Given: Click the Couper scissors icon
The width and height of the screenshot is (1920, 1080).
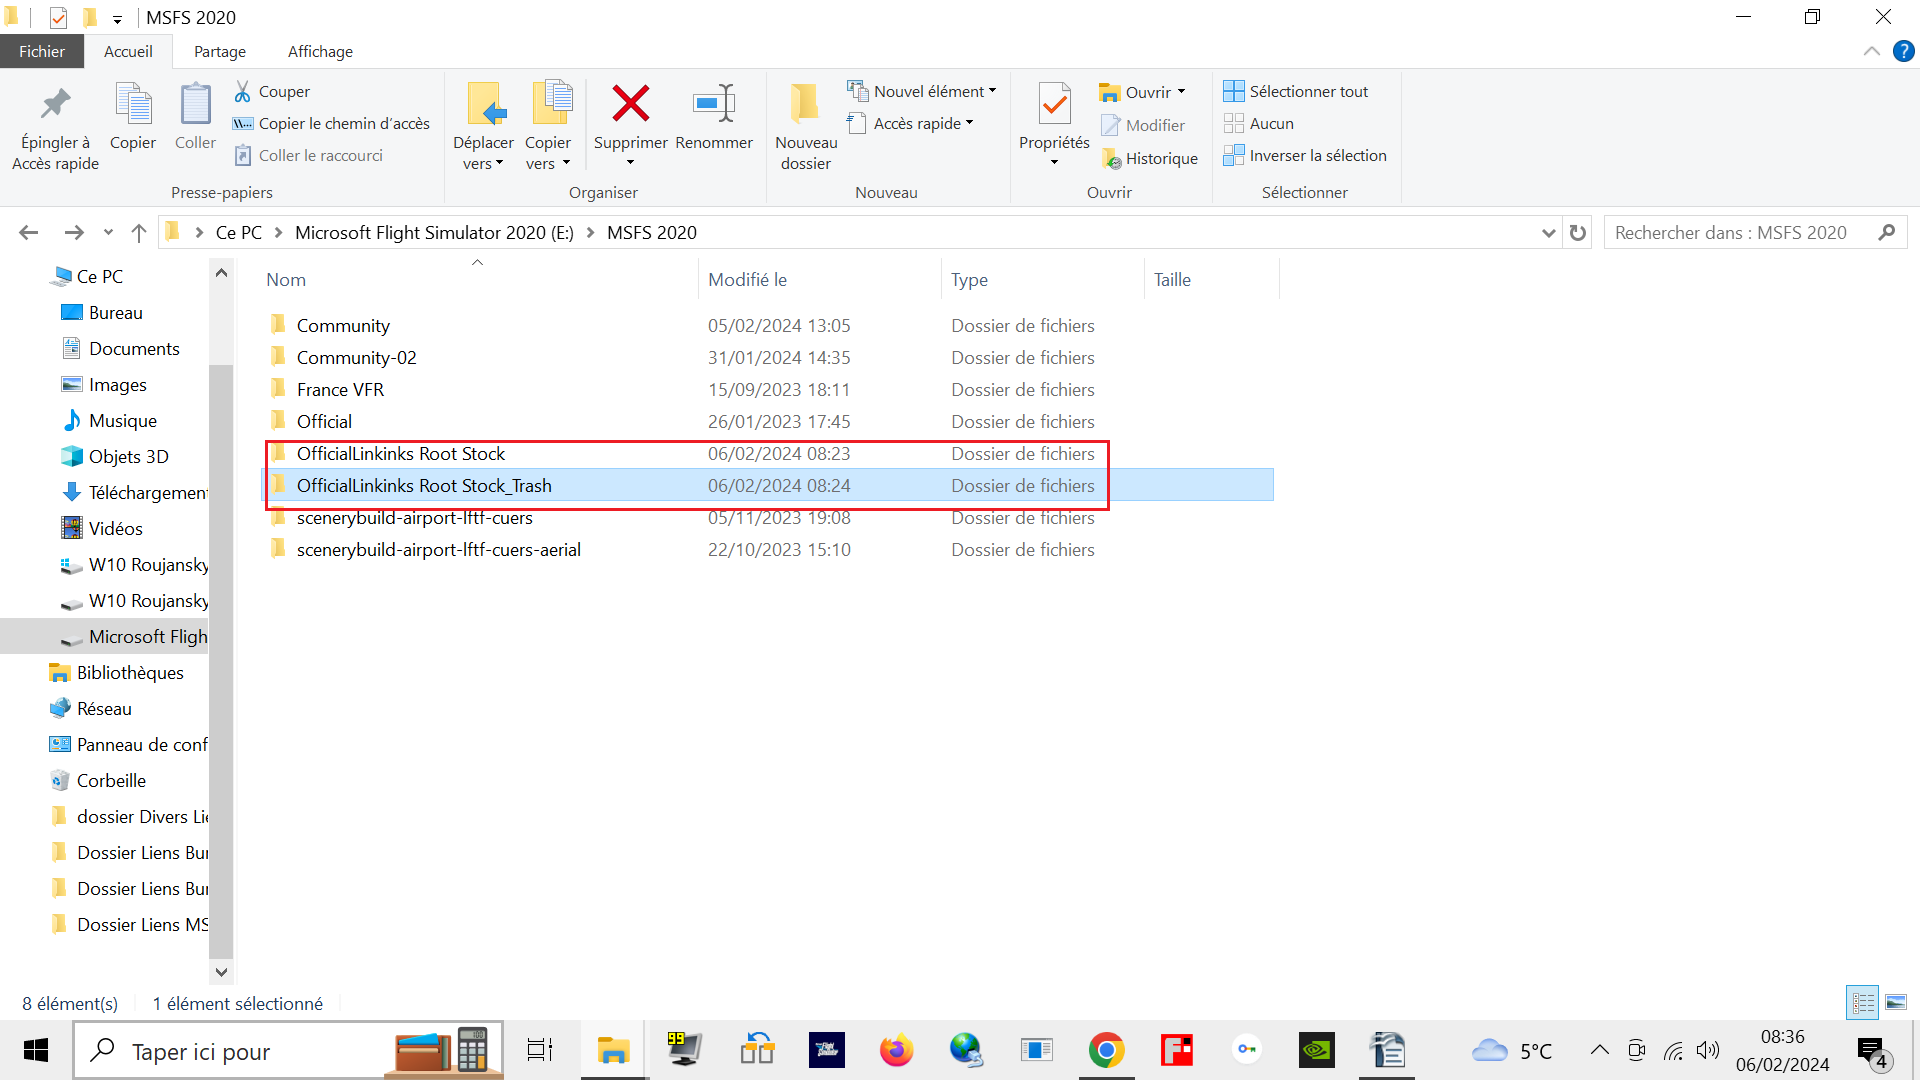Looking at the screenshot, I should pyautogui.click(x=243, y=91).
